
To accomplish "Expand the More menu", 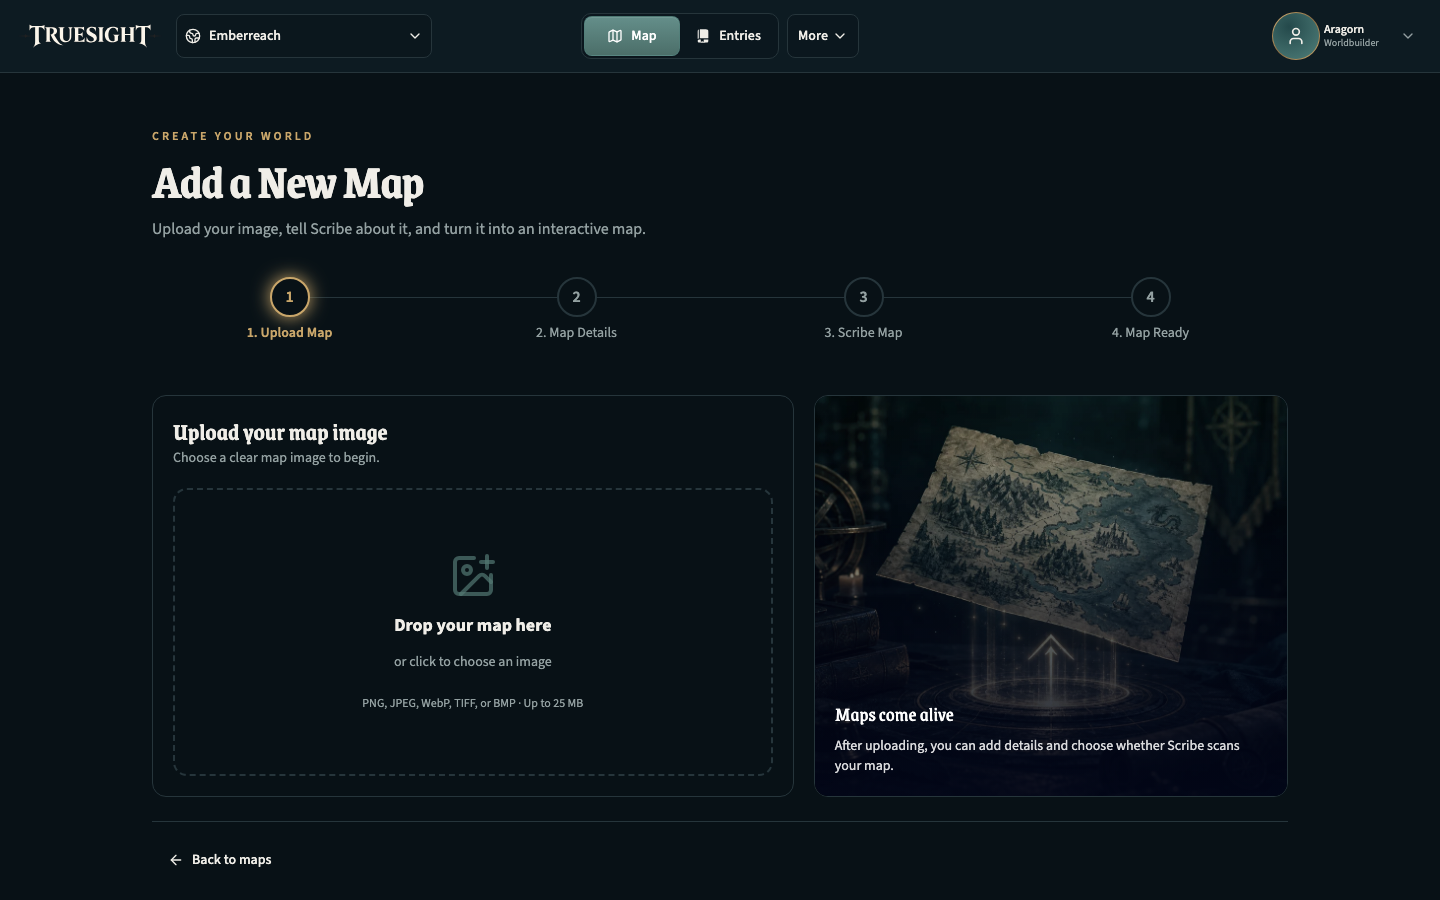I will 822,36.
